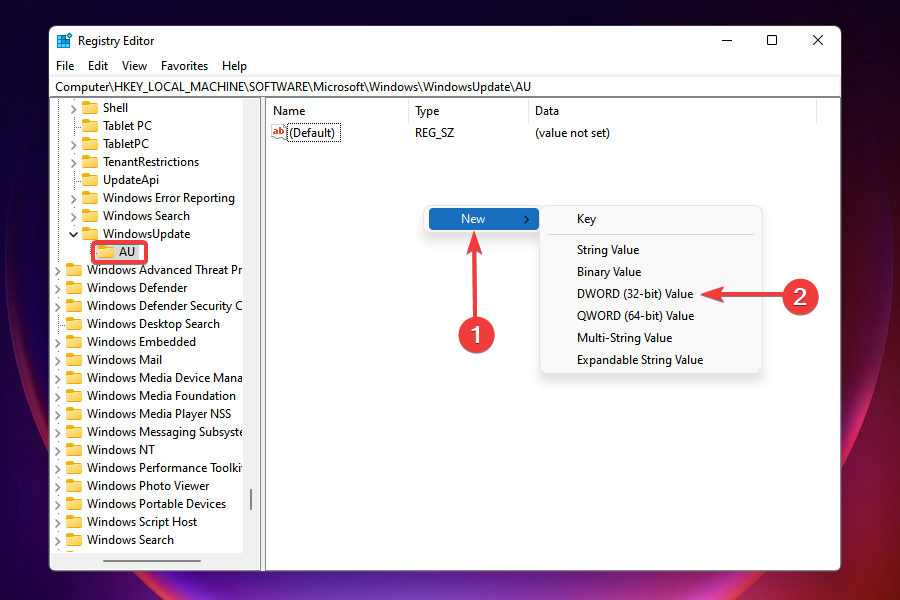900x600 pixels.
Task: Click the Windows Mail folder icon
Action: pos(74,360)
